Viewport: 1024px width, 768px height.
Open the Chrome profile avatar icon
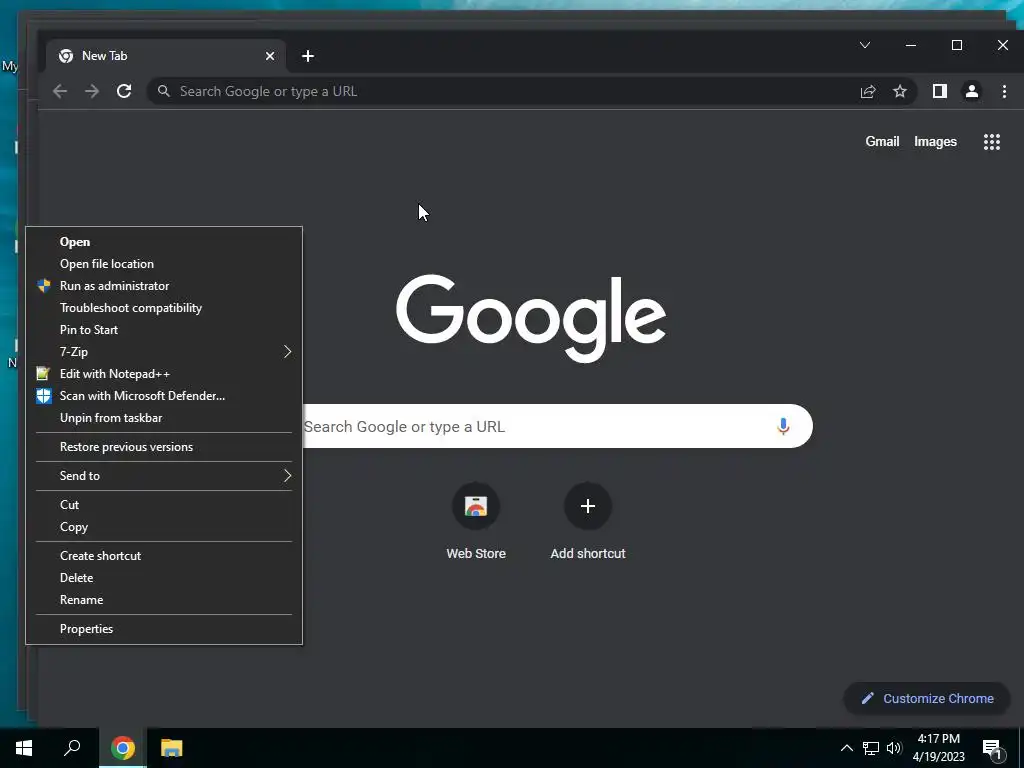972,91
